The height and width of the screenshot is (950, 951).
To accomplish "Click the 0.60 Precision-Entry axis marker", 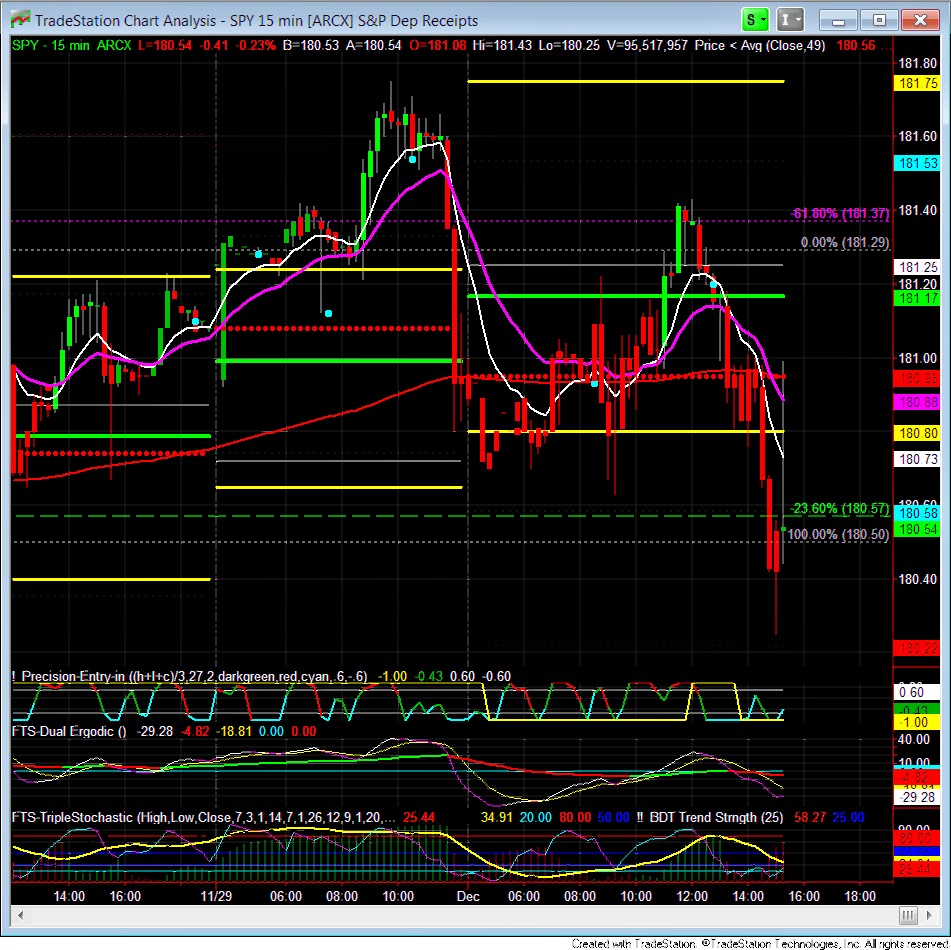I will [x=917, y=692].
